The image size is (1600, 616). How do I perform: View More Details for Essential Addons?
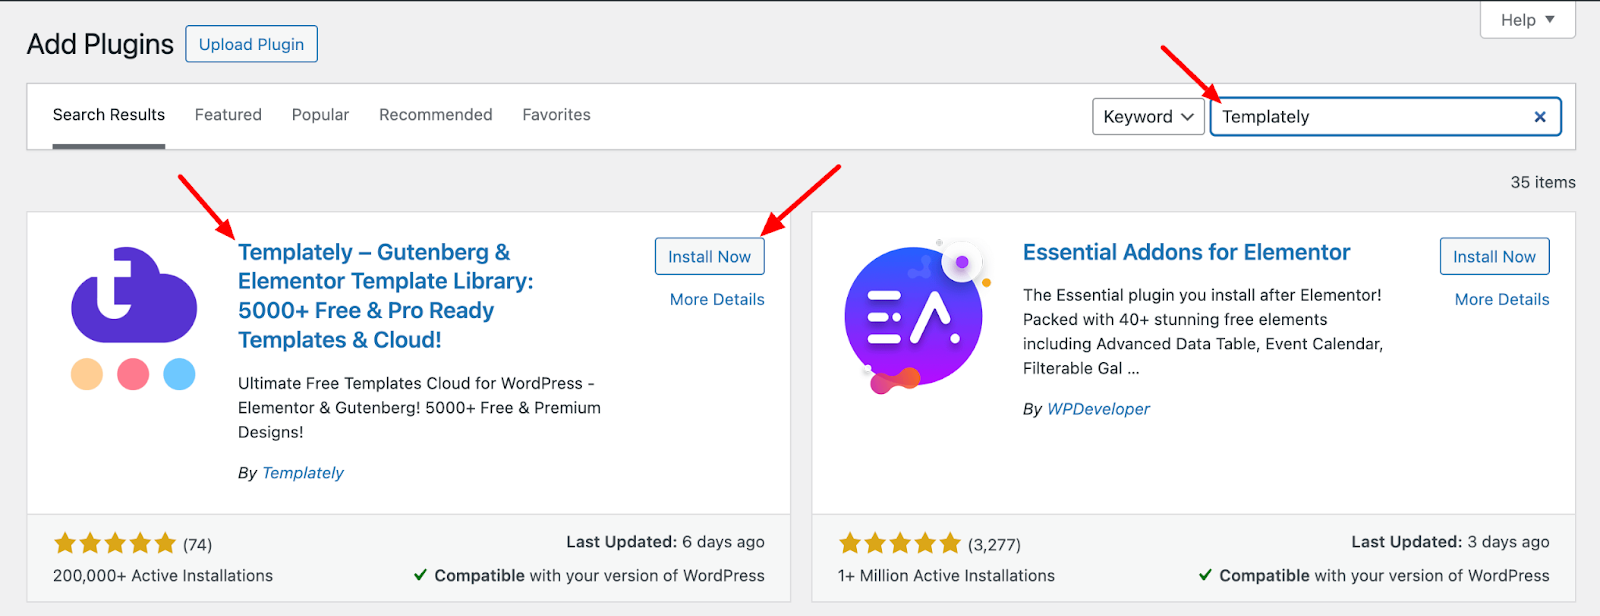click(1502, 299)
